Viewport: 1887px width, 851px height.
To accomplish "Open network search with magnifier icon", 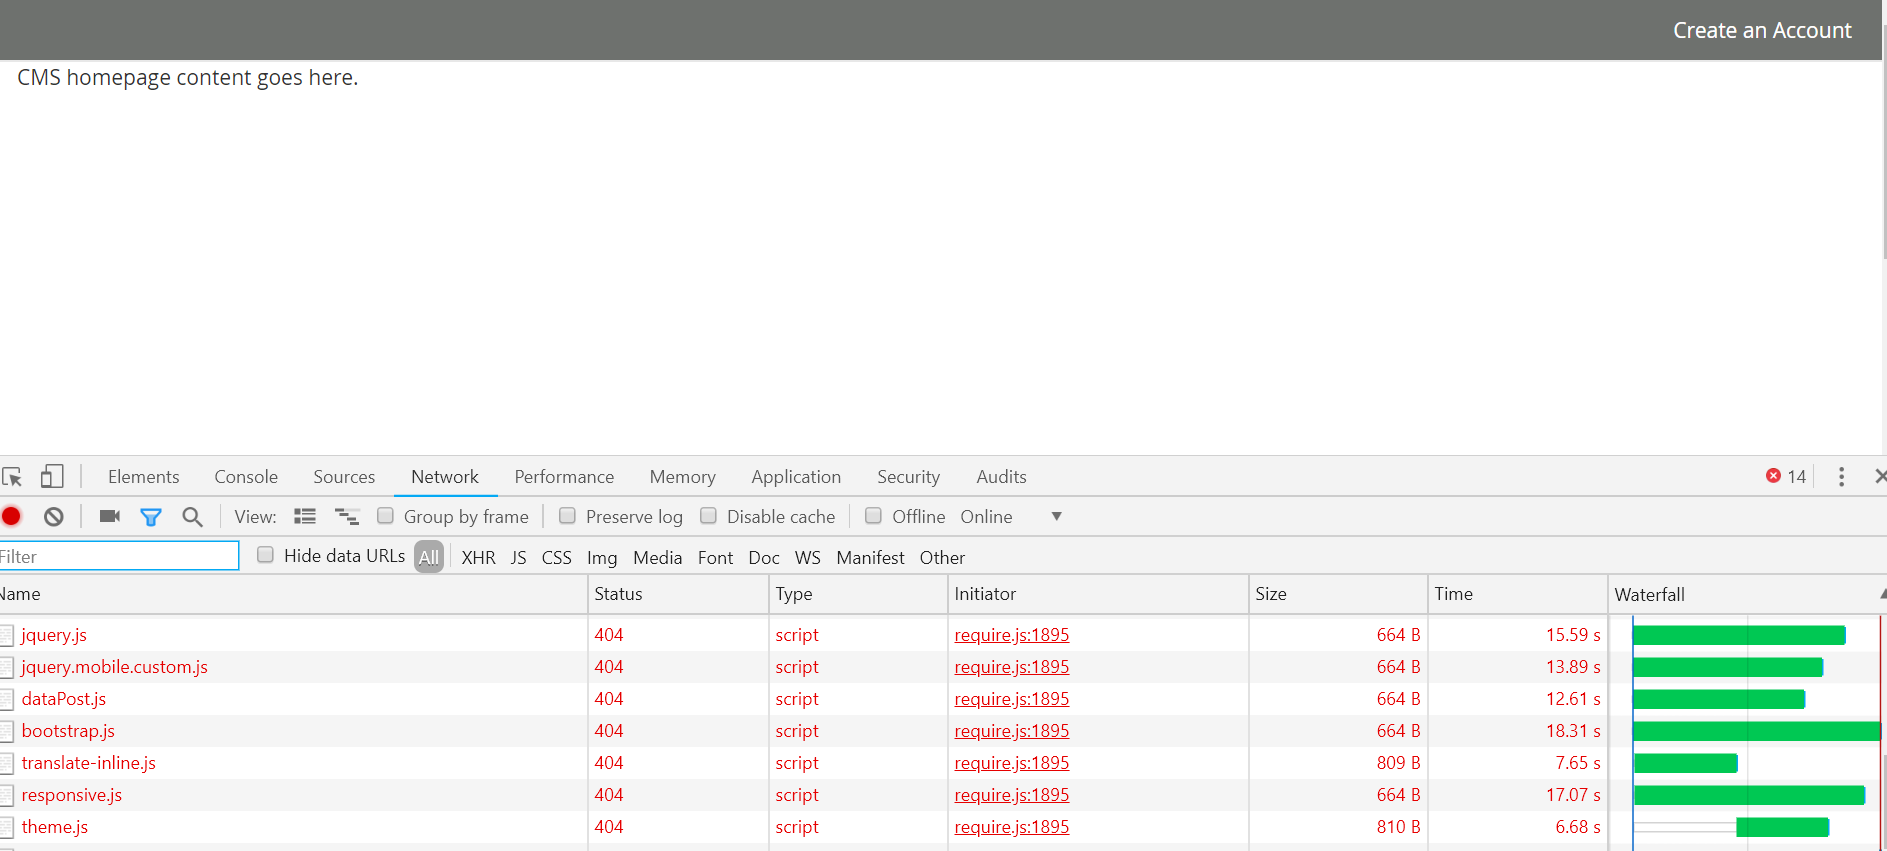I will (x=192, y=517).
